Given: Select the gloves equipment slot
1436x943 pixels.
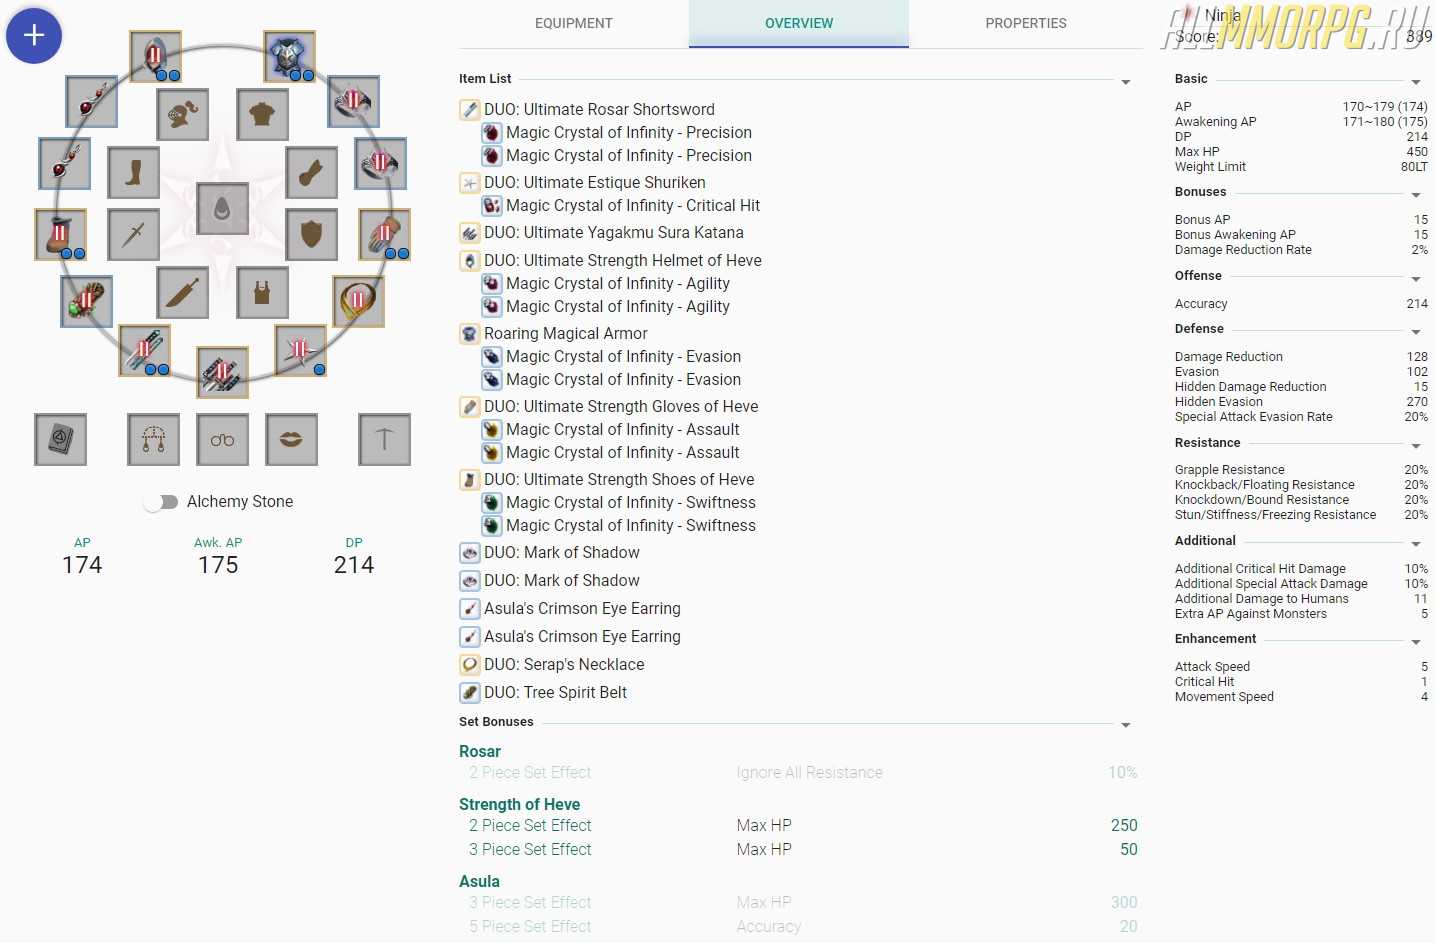Looking at the screenshot, I should (384, 235).
